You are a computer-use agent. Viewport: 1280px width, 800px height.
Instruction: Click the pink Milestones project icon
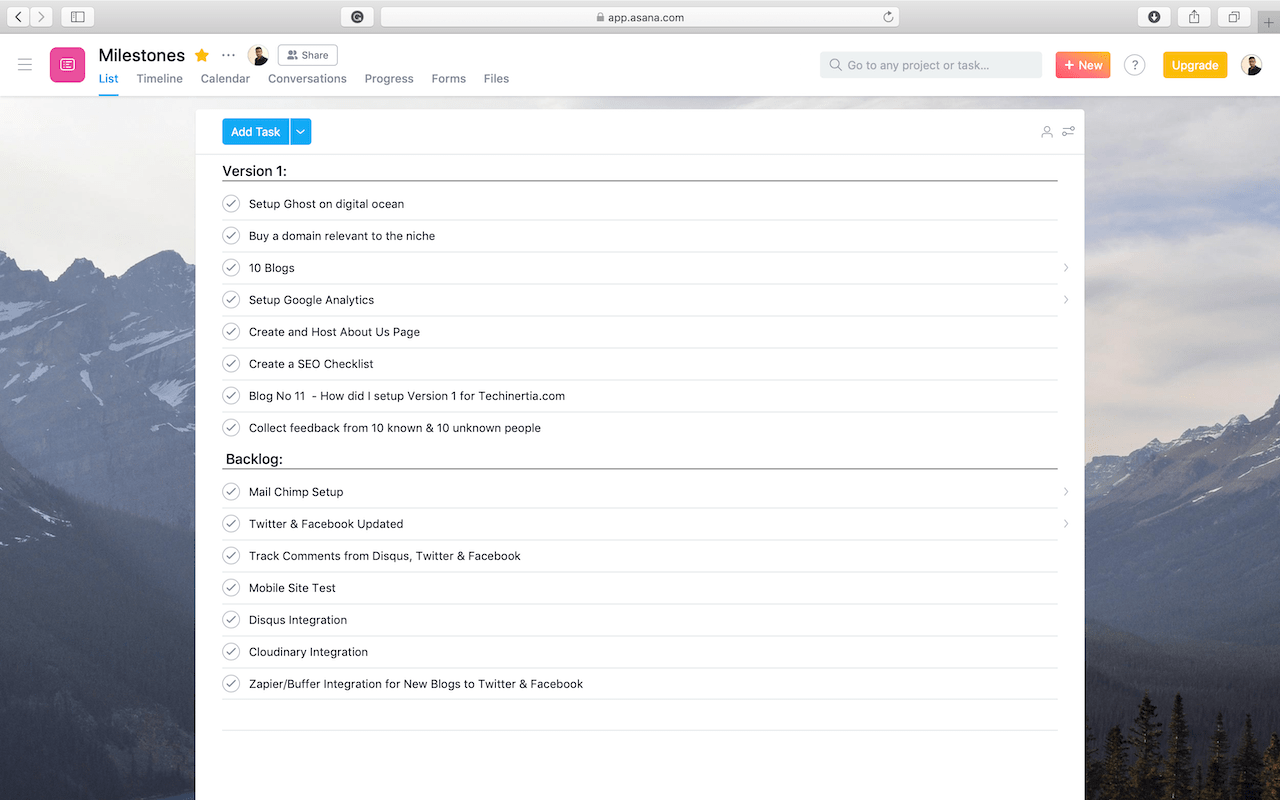tap(67, 65)
